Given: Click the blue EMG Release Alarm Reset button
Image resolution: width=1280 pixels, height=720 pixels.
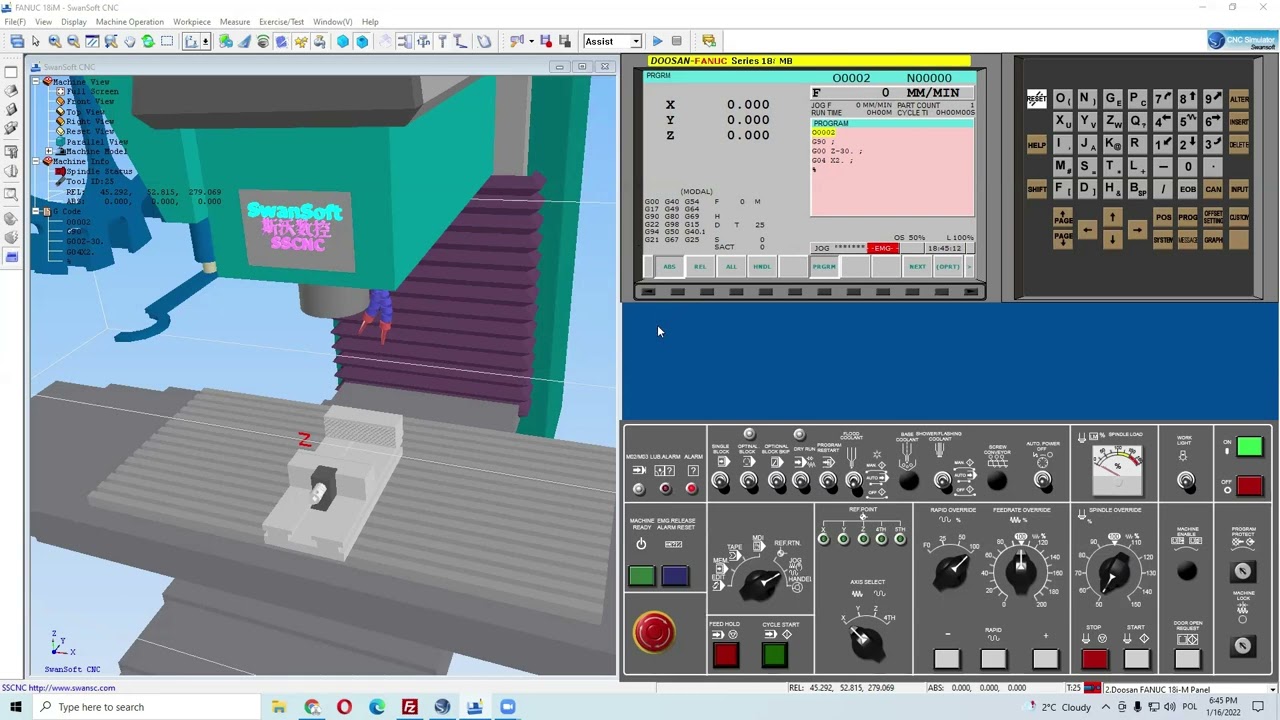Looking at the screenshot, I should click(674, 576).
